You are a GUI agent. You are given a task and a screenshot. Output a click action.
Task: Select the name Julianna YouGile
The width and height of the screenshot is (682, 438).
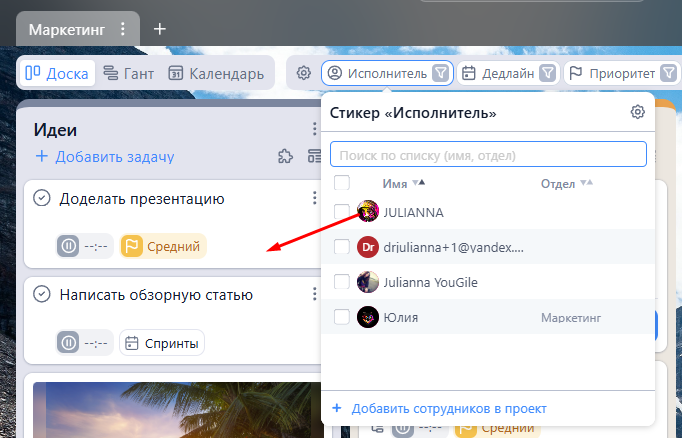coord(431,282)
